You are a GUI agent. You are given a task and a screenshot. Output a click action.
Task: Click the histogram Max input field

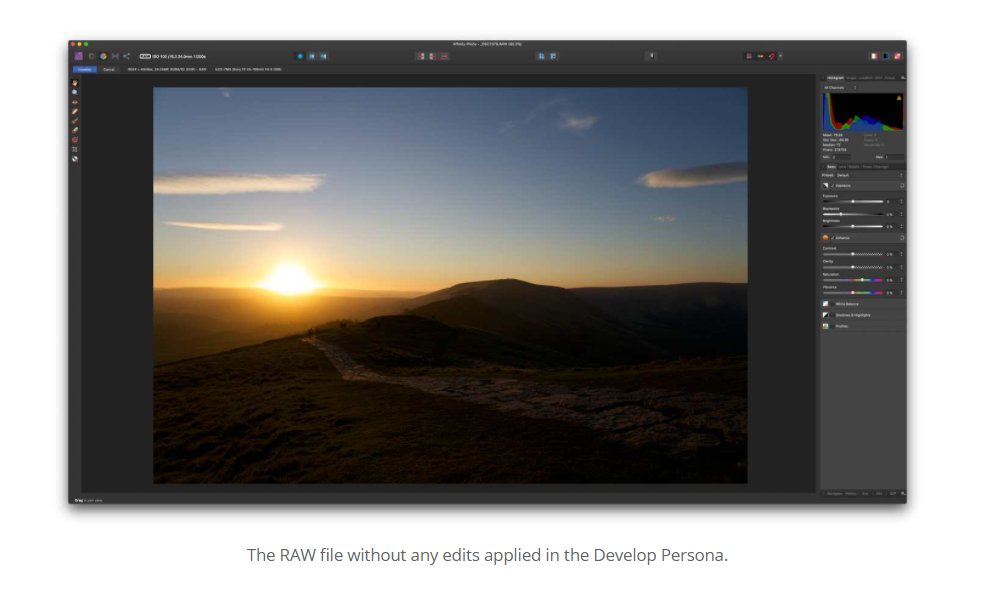pos(894,156)
